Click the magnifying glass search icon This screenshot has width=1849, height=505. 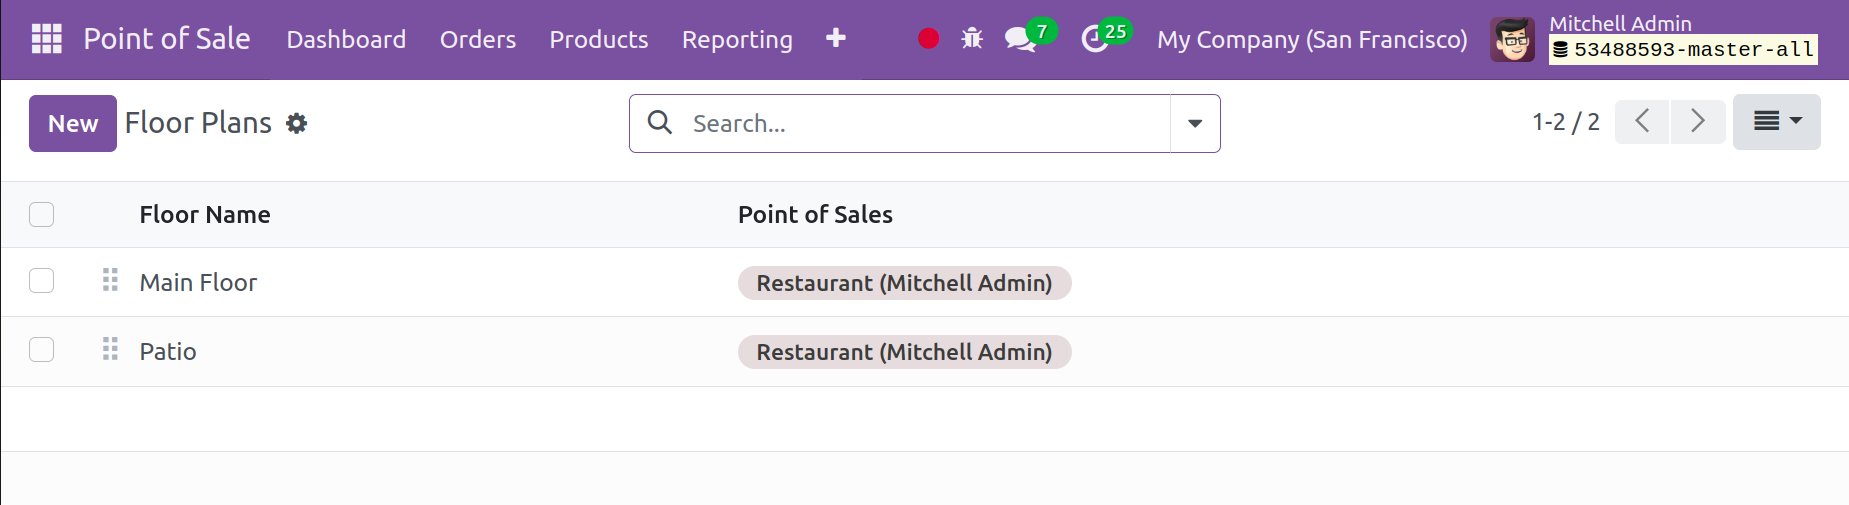pyautogui.click(x=660, y=123)
